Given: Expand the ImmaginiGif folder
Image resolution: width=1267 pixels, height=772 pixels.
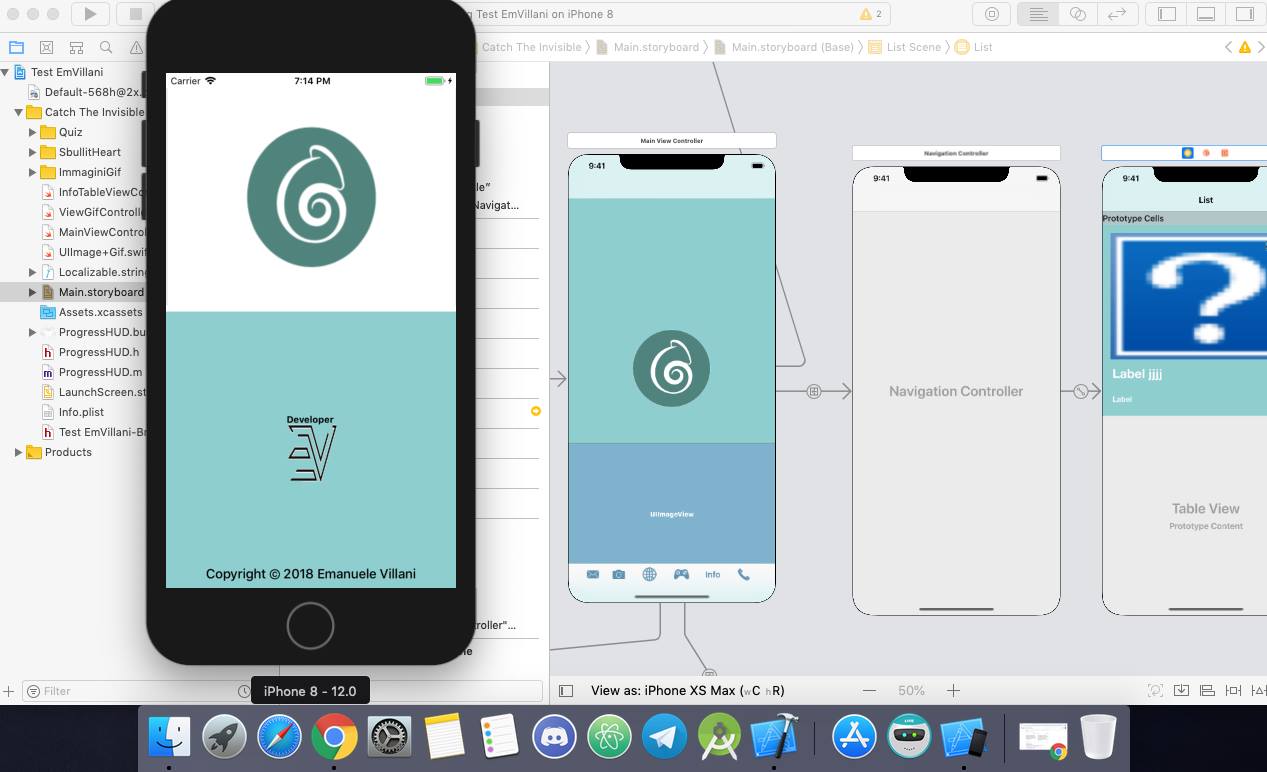Looking at the screenshot, I should pyautogui.click(x=32, y=172).
